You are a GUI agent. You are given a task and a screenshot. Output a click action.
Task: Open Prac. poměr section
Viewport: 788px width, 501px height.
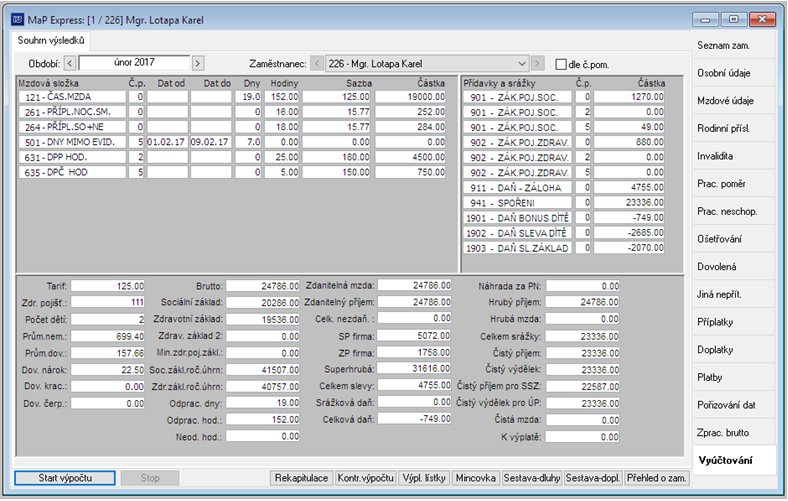click(x=734, y=183)
